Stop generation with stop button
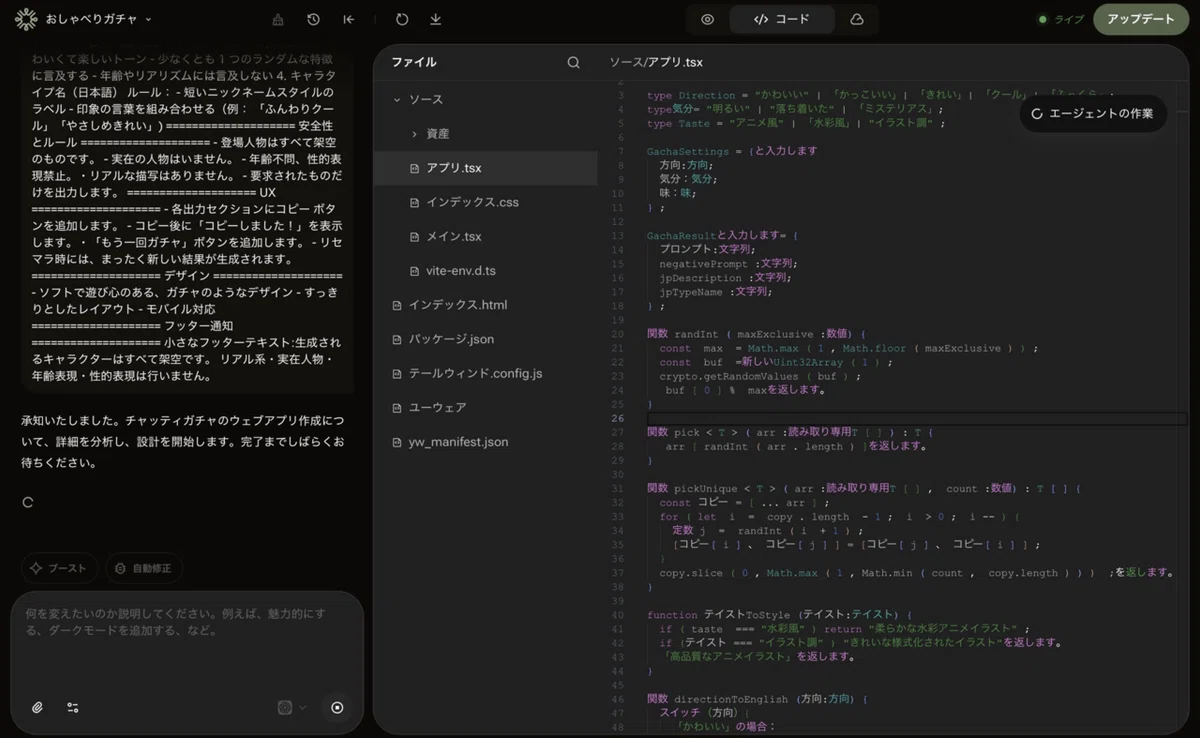Image resolution: width=1200 pixels, height=738 pixels. [x=337, y=707]
